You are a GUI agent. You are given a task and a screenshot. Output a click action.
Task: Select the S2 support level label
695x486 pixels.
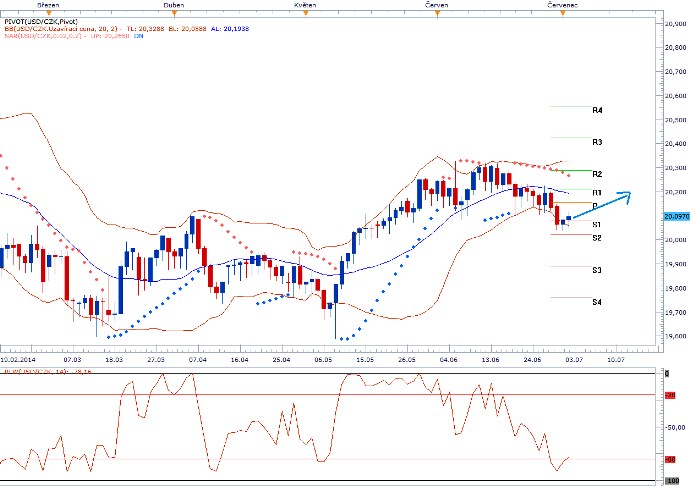(596, 238)
